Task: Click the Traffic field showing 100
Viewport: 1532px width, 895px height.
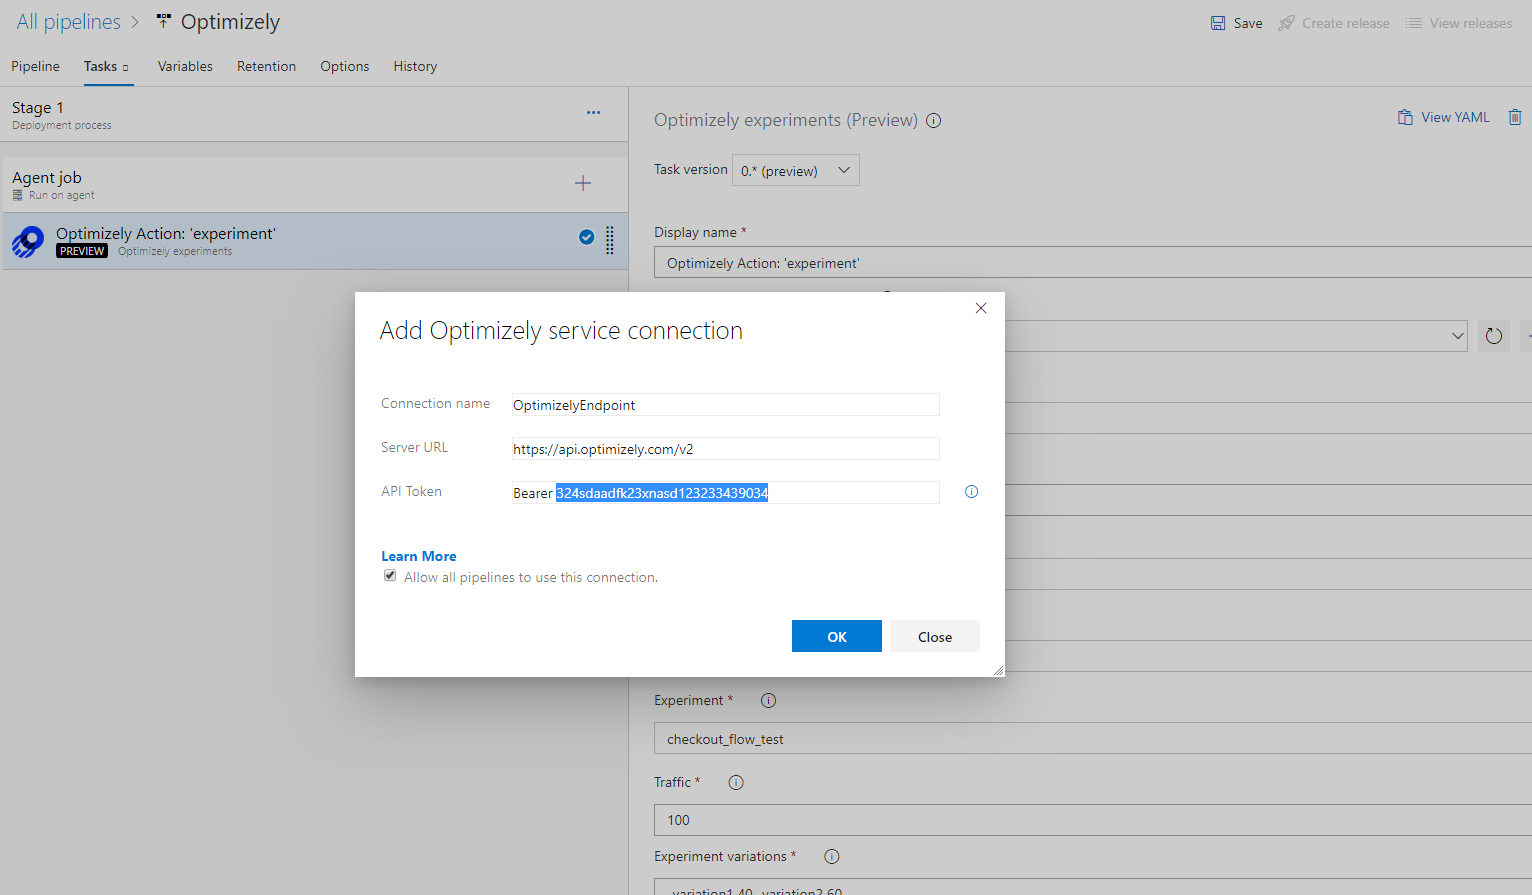Action: (1093, 820)
